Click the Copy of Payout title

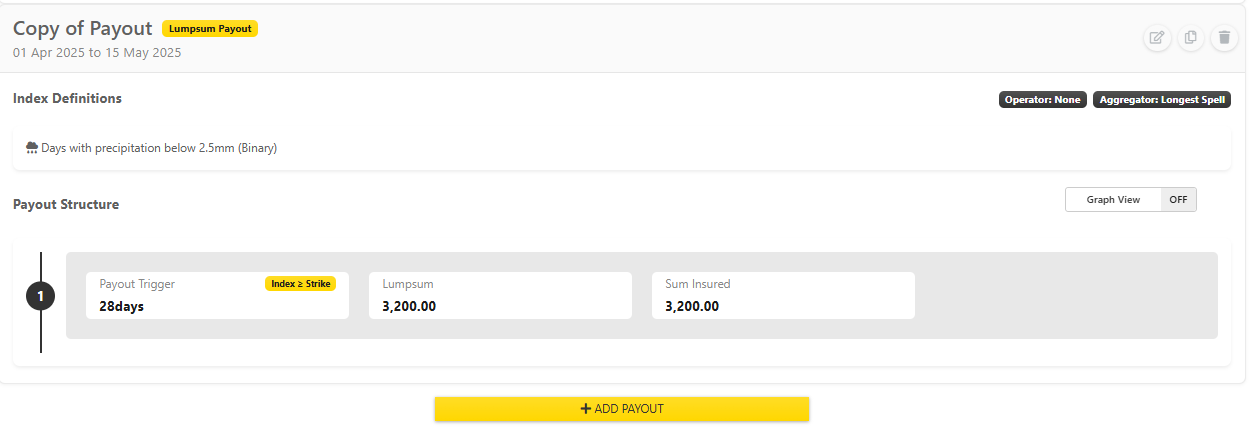pyautogui.click(x=83, y=29)
